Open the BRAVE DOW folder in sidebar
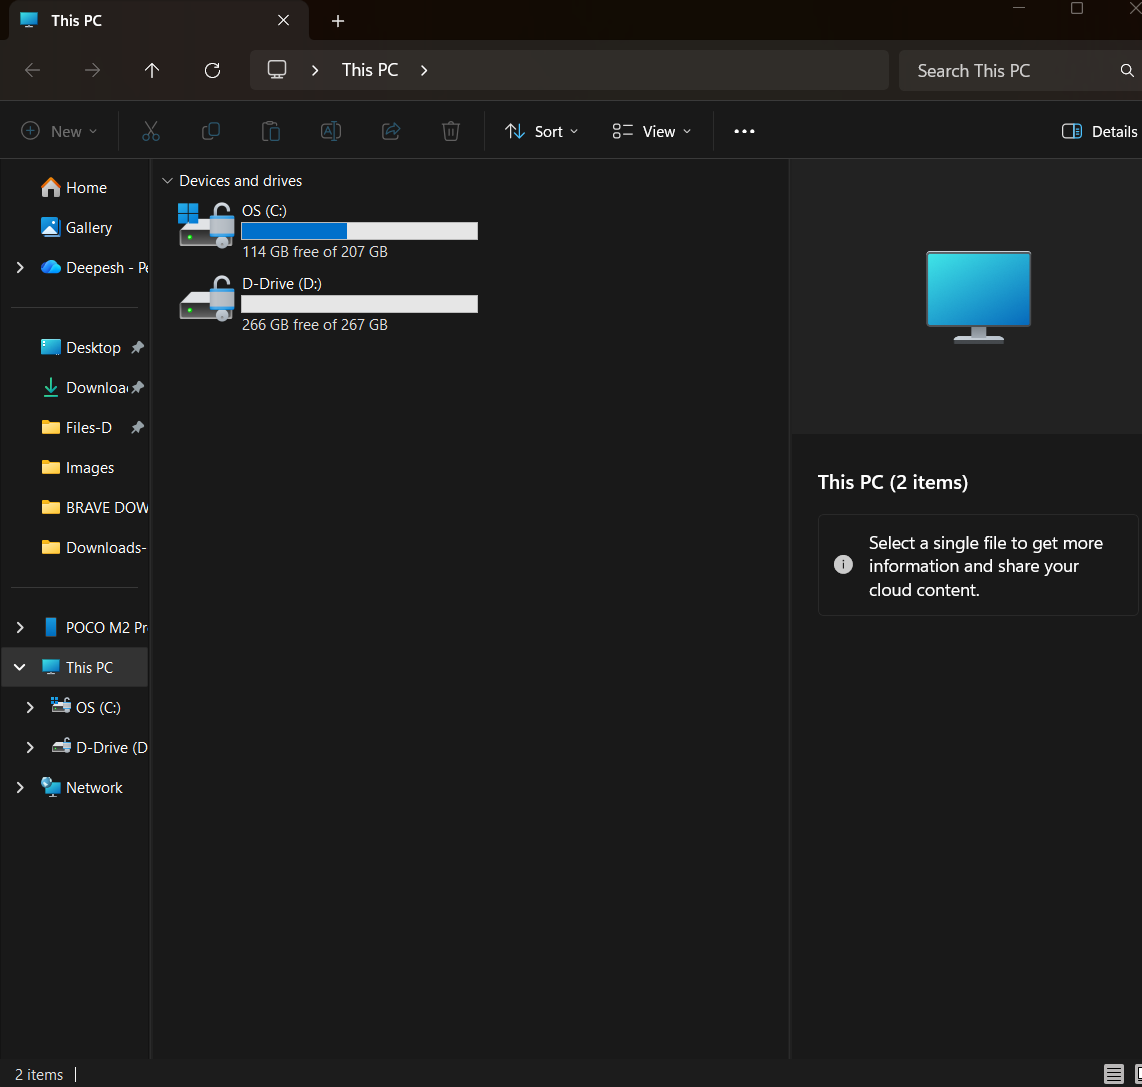1142x1087 pixels. click(94, 509)
